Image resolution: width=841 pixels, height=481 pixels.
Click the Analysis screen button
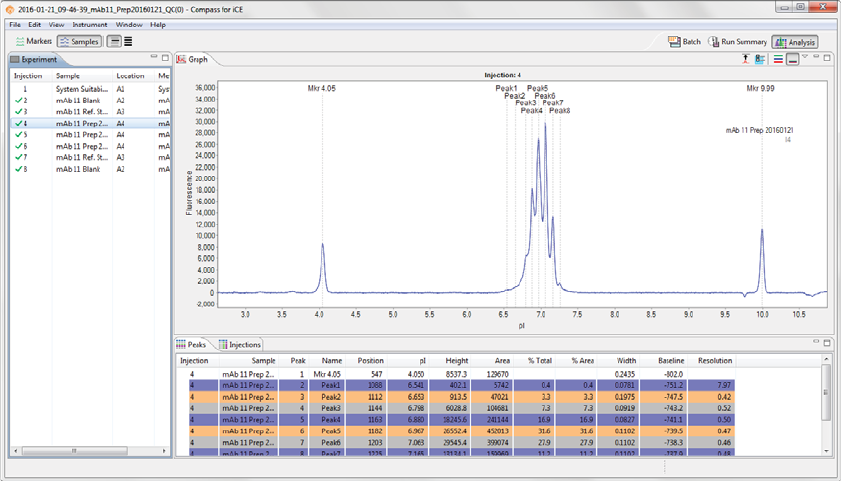pos(795,42)
